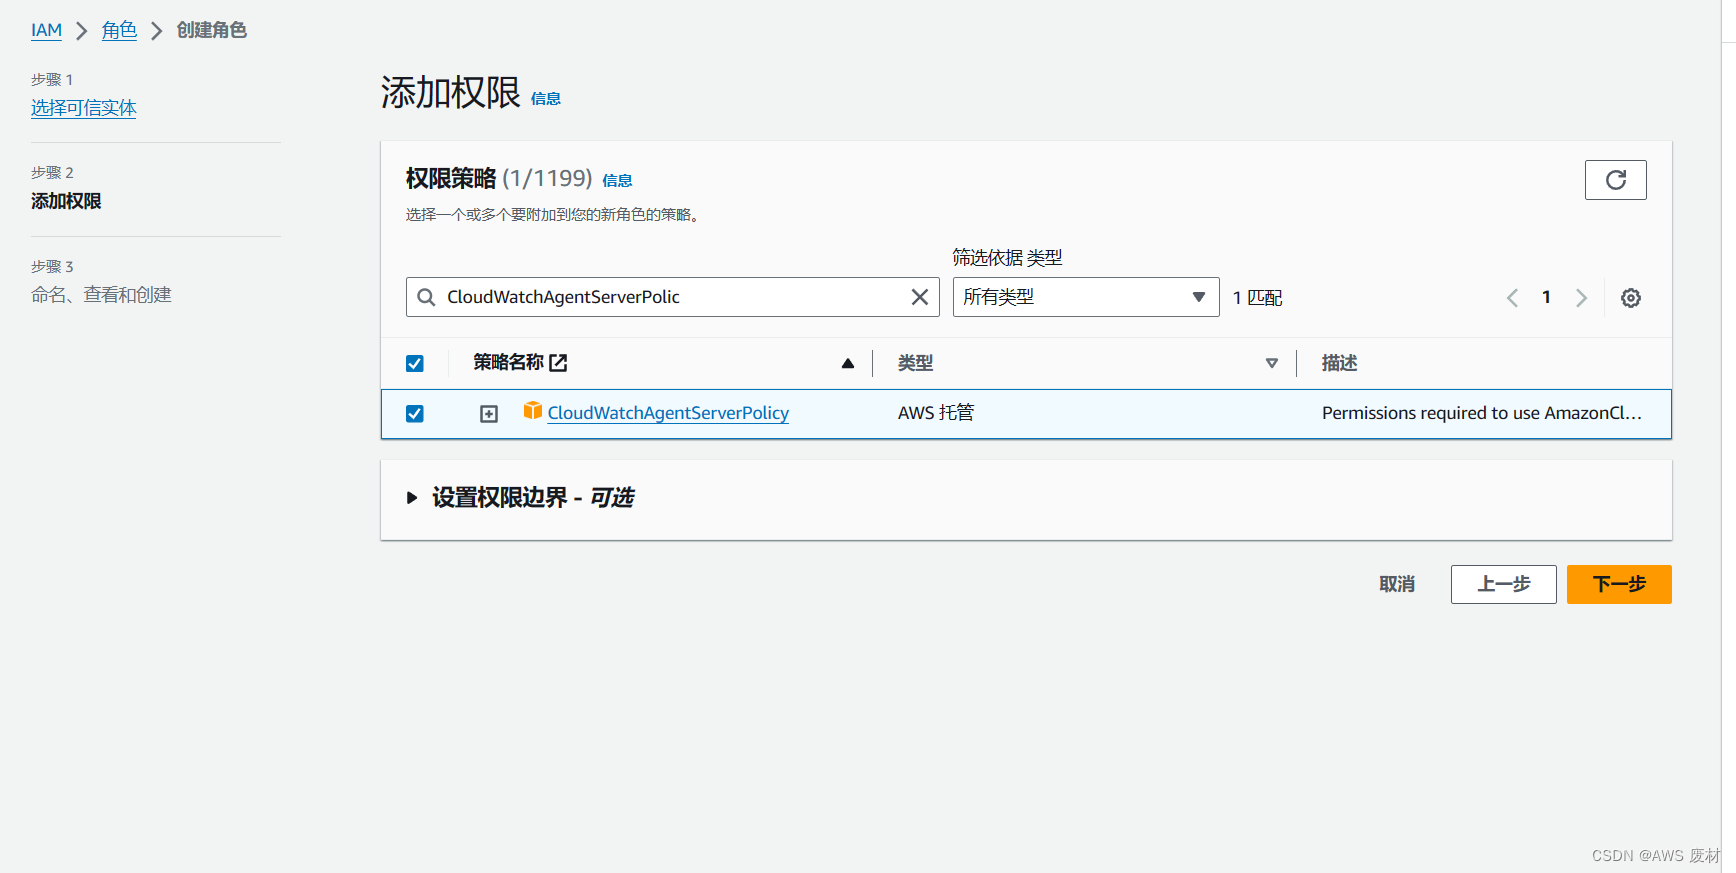Expand 设置权限边界 optional section
The image size is (1736, 873).
412,498
